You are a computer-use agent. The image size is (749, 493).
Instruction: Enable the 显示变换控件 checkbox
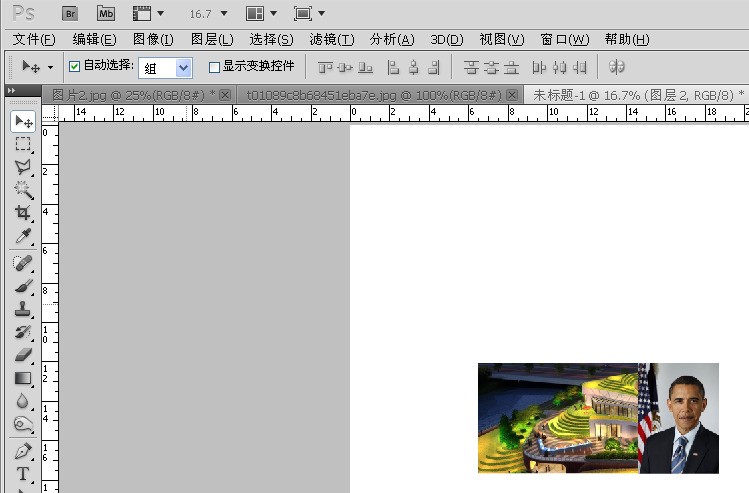click(x=214, y=67)
